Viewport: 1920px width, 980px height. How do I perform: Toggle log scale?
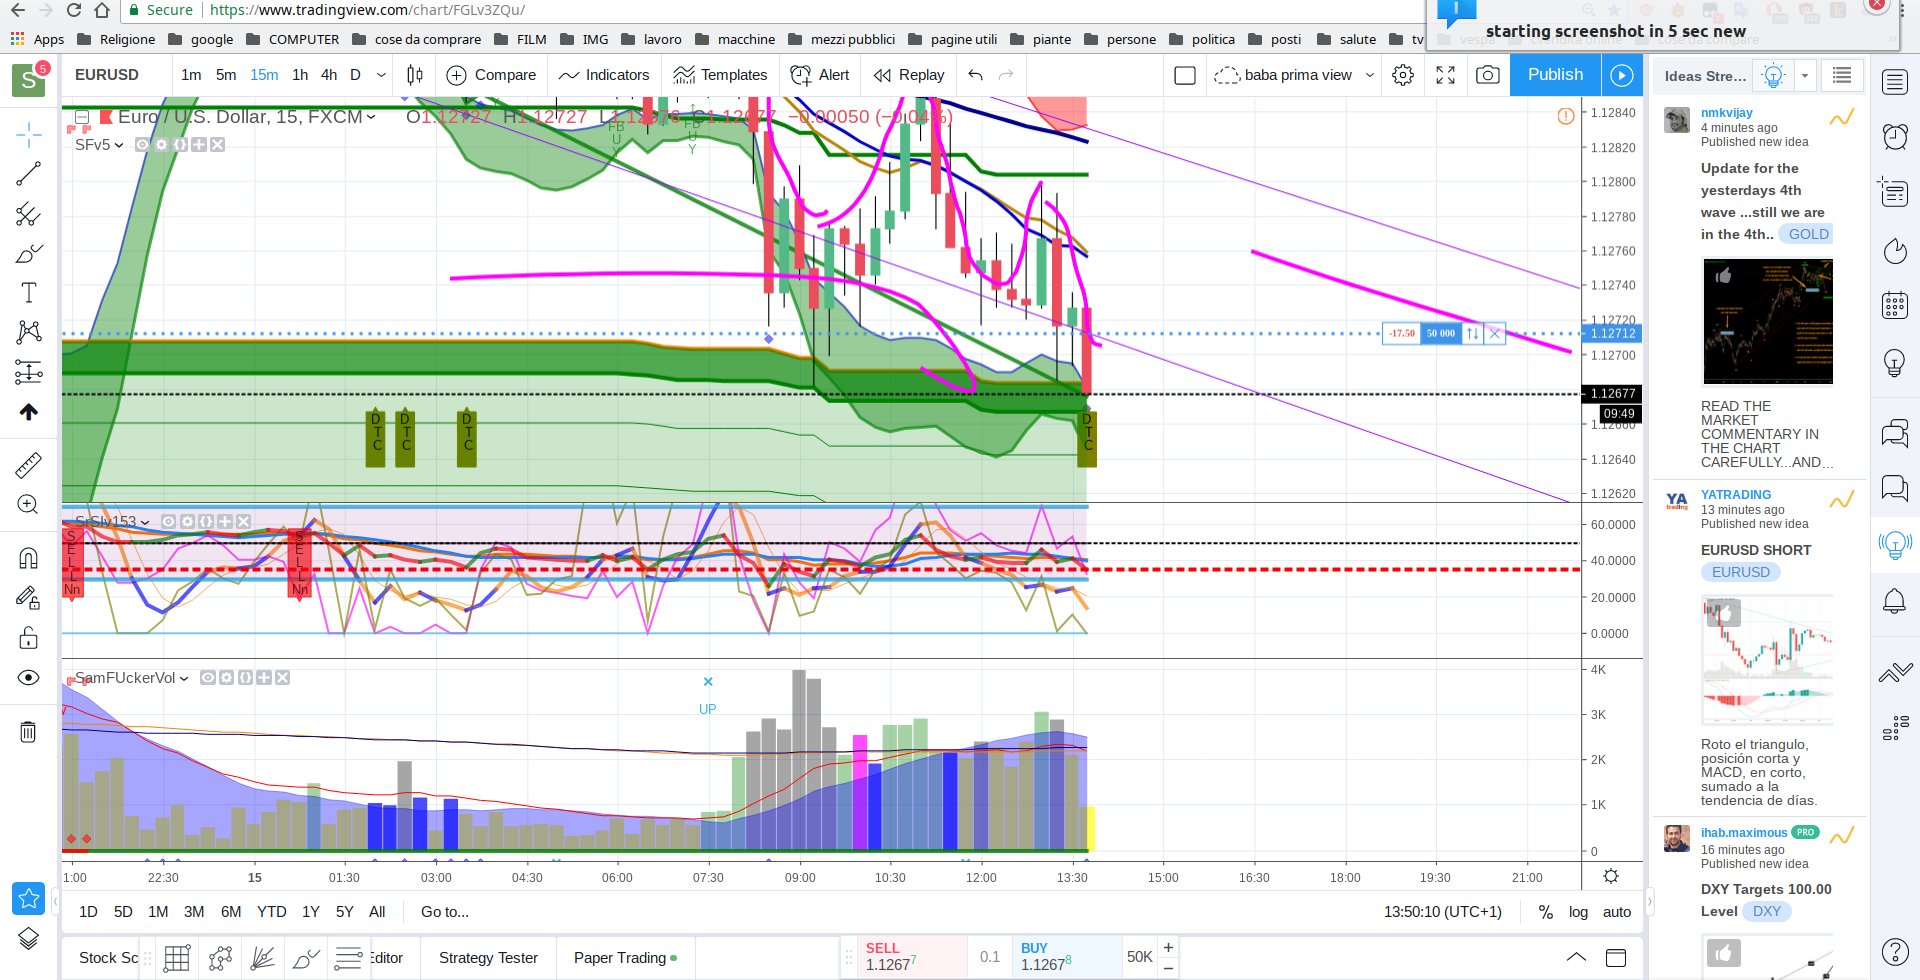(x=1578, y=912)
